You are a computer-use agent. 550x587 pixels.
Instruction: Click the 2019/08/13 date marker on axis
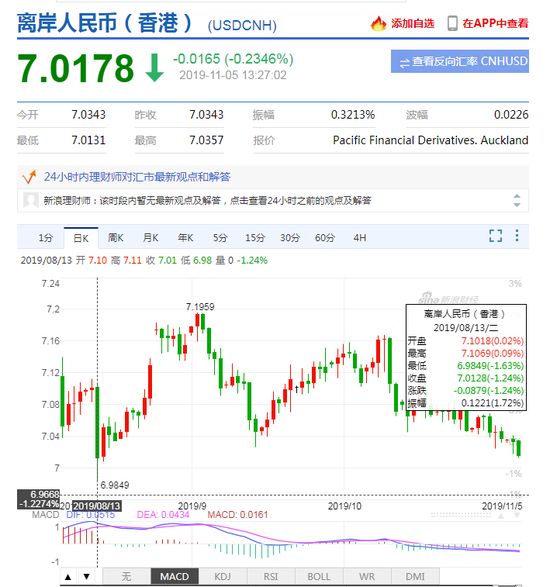tap(97, 506)
